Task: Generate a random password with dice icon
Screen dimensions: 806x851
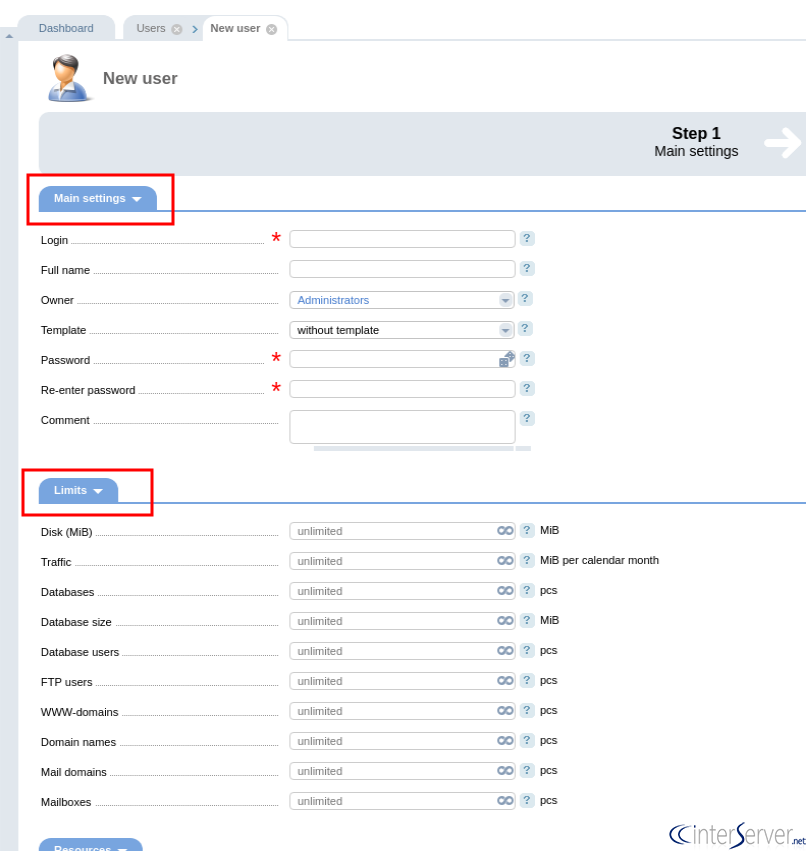Action: pyautogui.click(x=506, y=359)
